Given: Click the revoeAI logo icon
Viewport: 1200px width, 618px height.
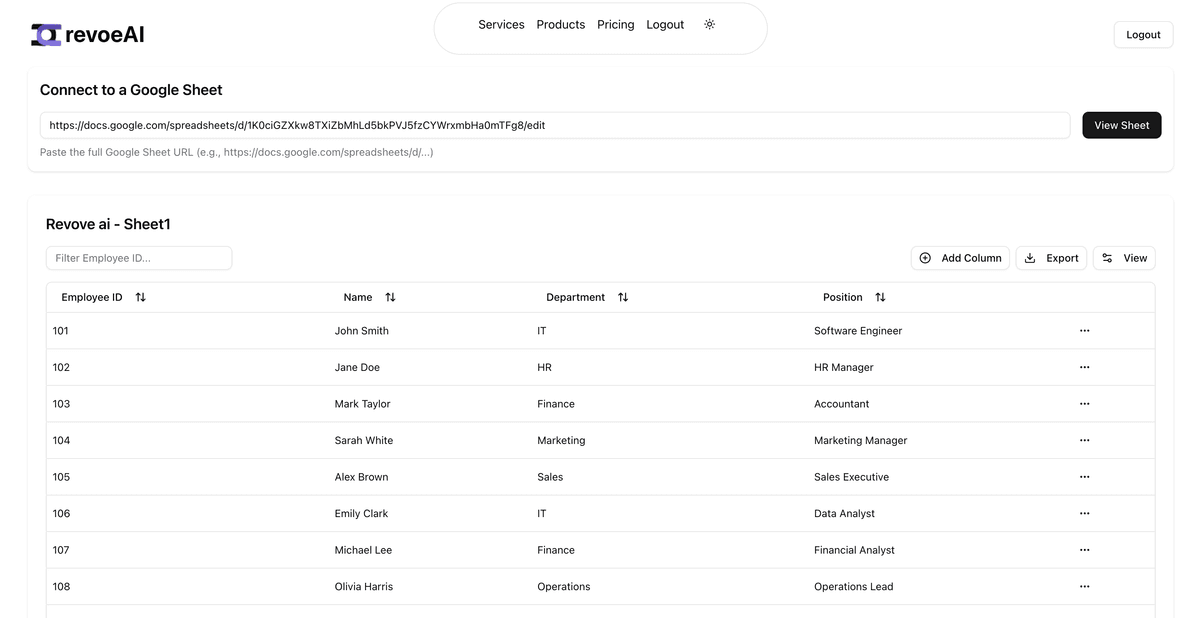Looking at the screenshot, I should (44, 33).
